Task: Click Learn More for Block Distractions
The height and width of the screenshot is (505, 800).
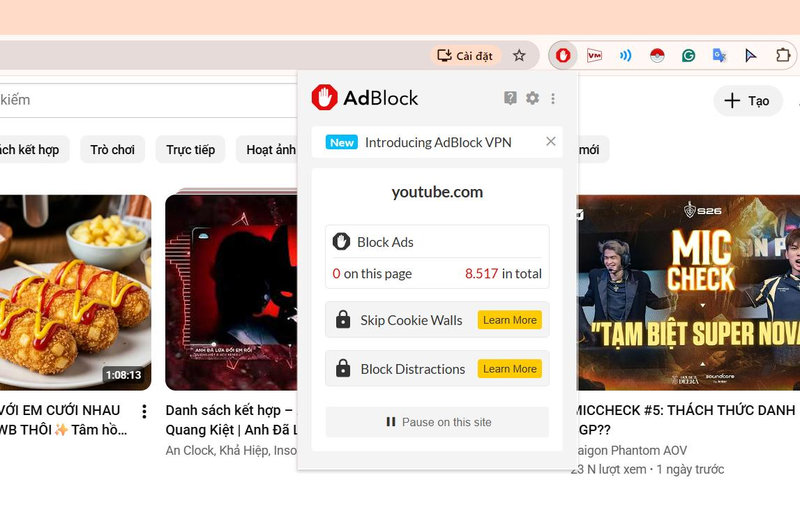Action: (x=510, y=368)
